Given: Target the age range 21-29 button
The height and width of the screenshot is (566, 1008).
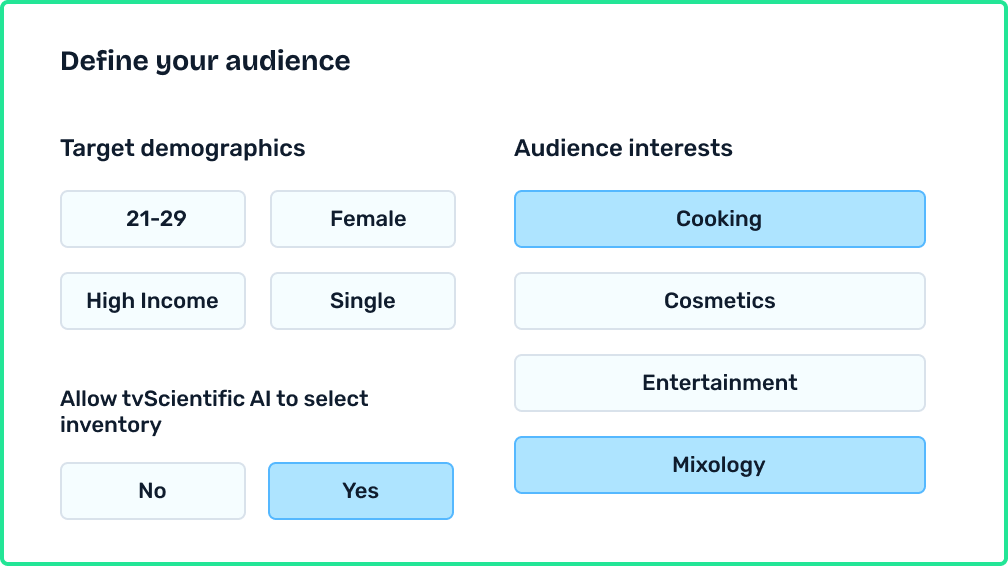Looking at the screenshot, I should point(153,219).
